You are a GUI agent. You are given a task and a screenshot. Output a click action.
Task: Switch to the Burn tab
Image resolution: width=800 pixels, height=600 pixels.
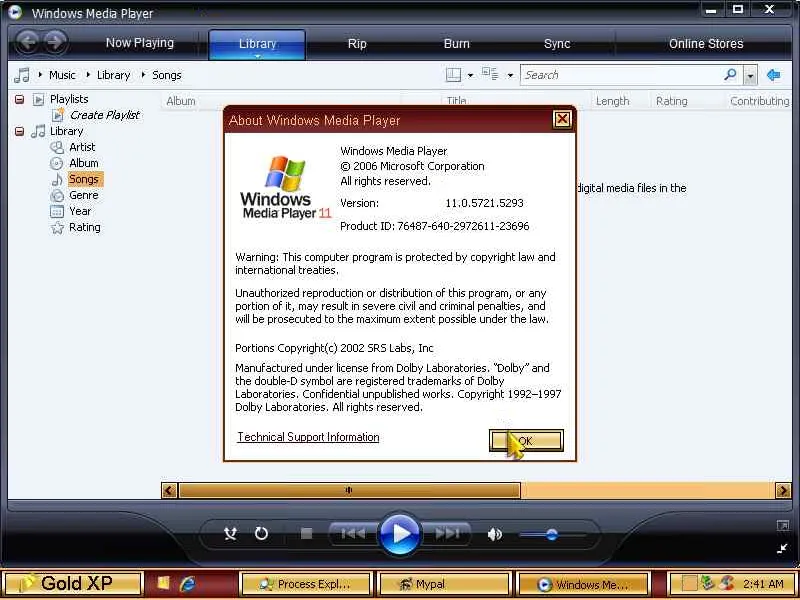457,44
